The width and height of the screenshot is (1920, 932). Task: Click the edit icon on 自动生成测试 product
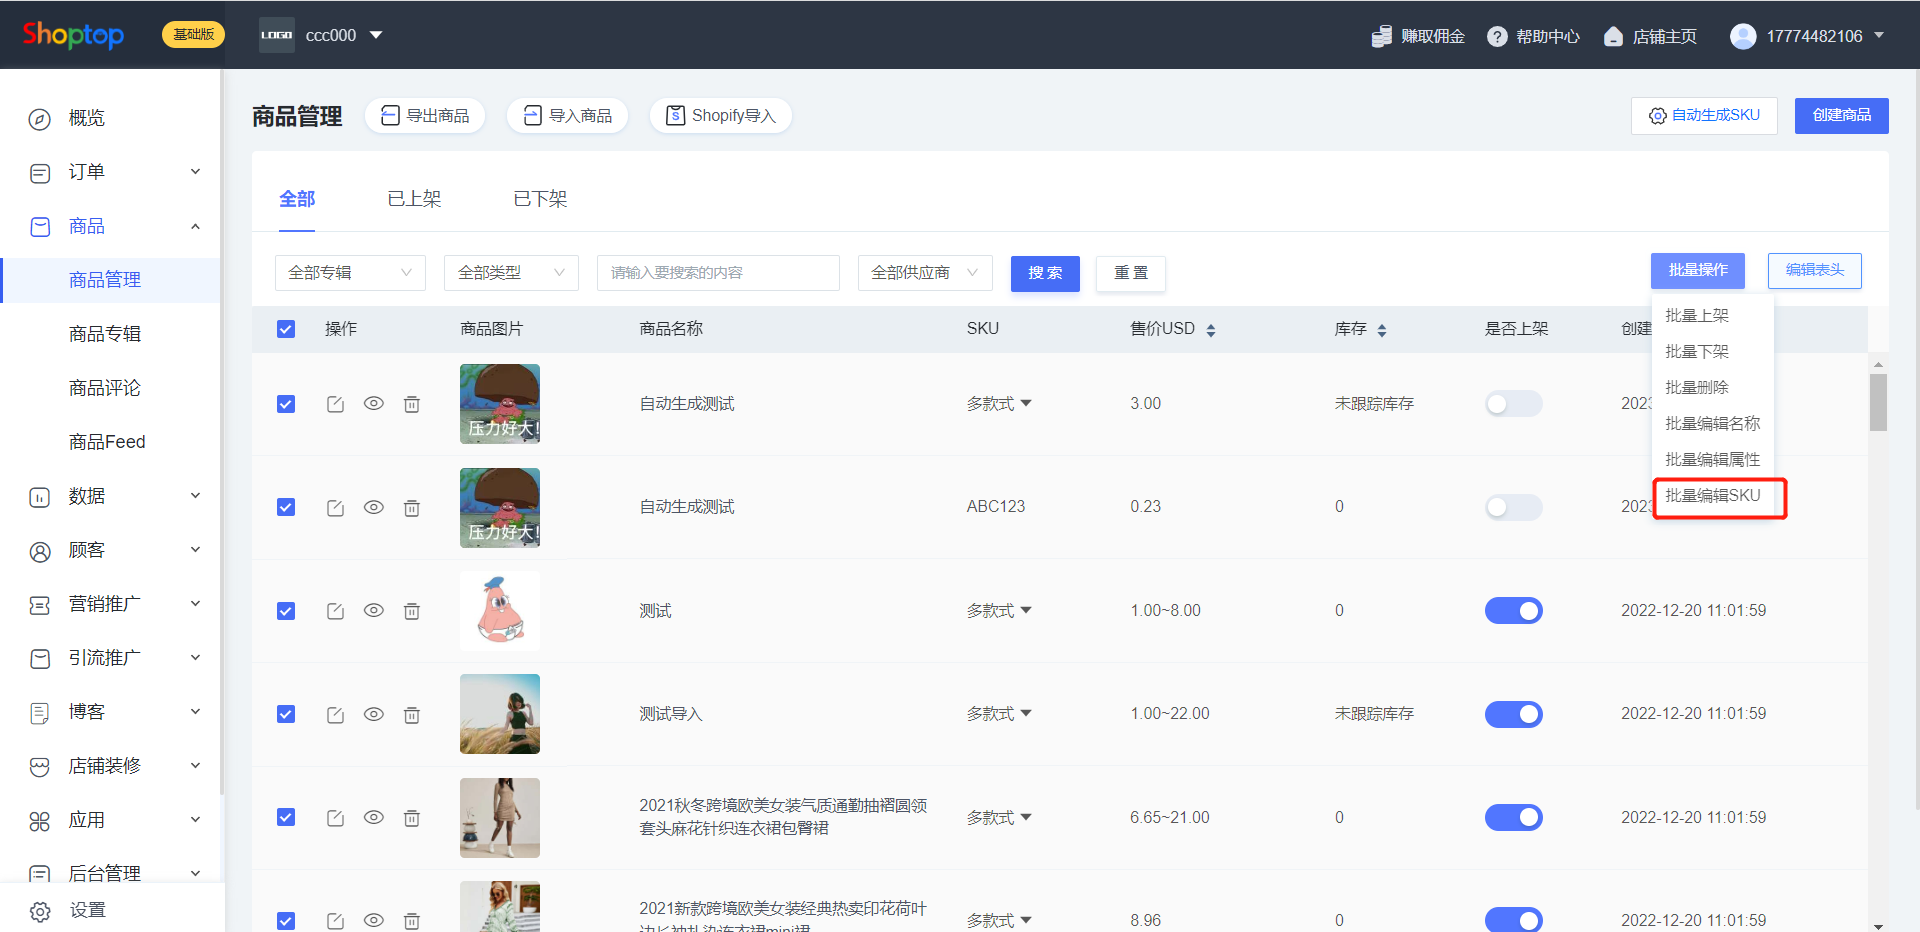click(335, 403)
